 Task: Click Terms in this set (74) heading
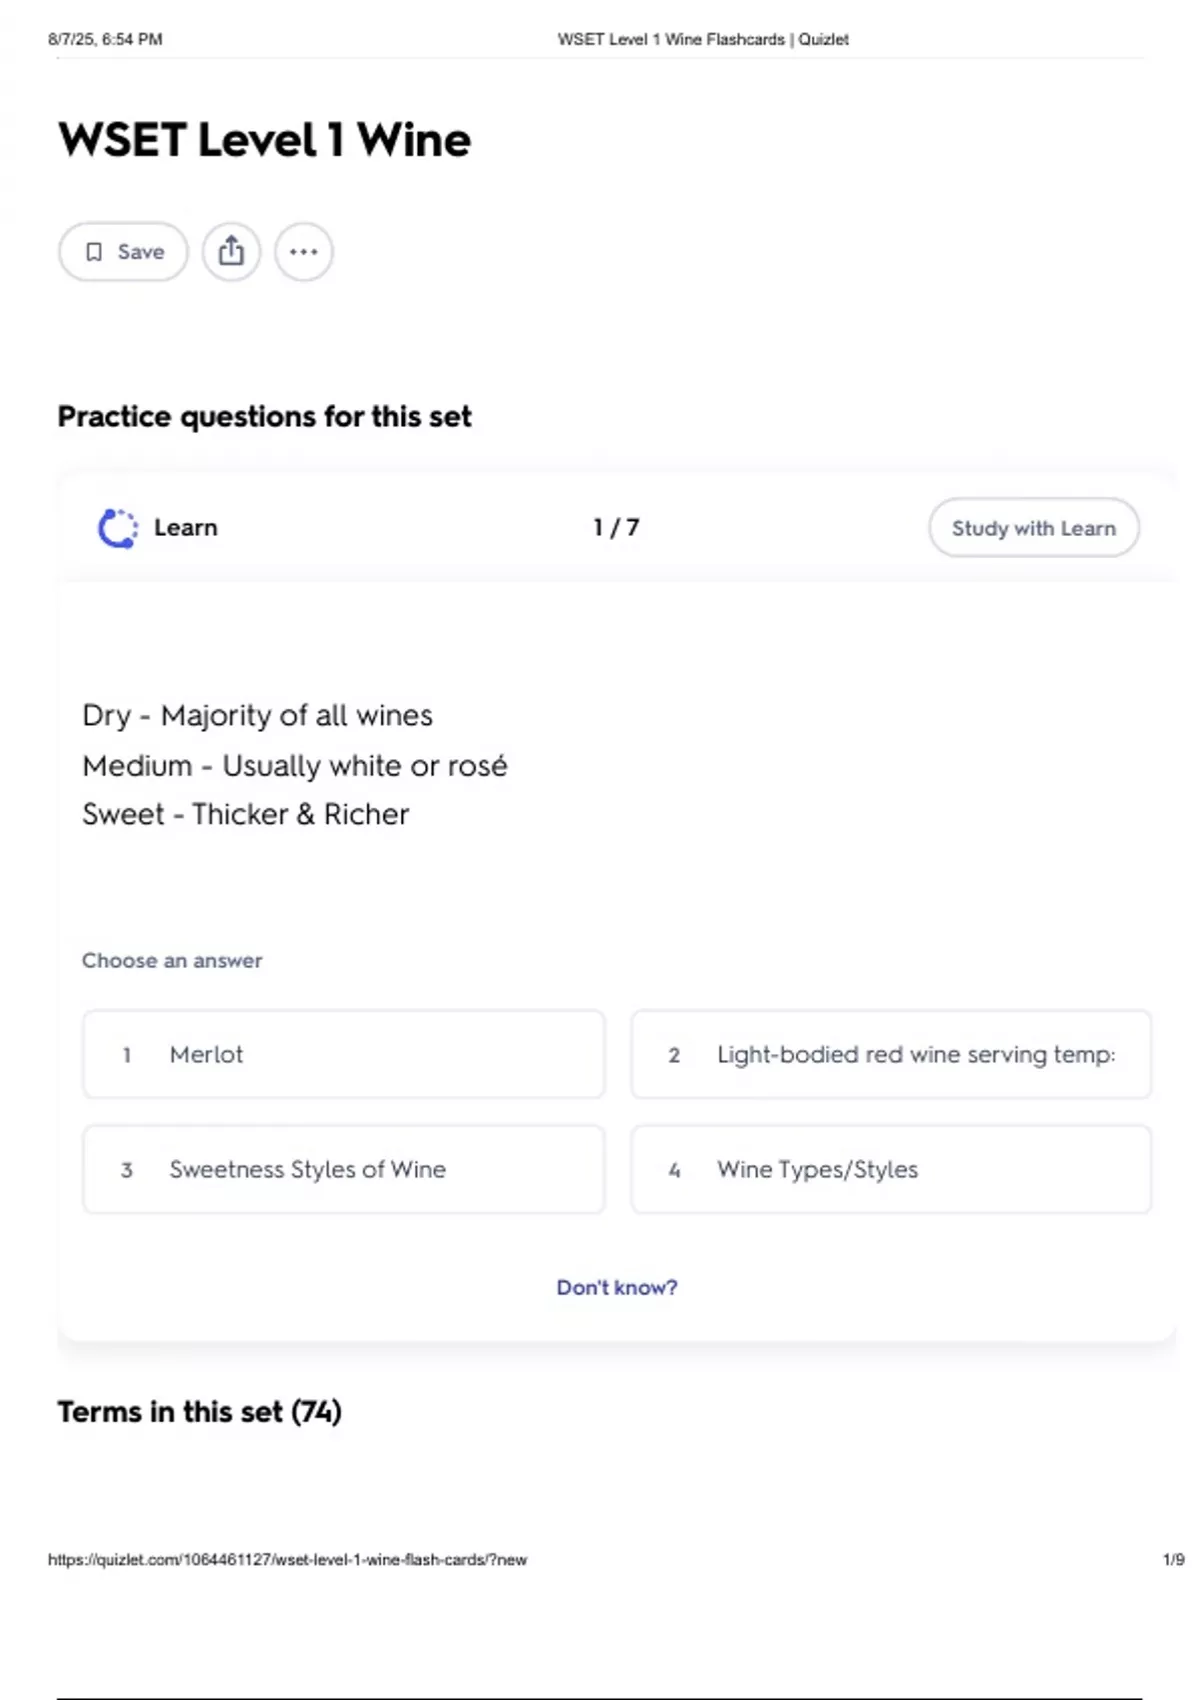(199, 1412)
